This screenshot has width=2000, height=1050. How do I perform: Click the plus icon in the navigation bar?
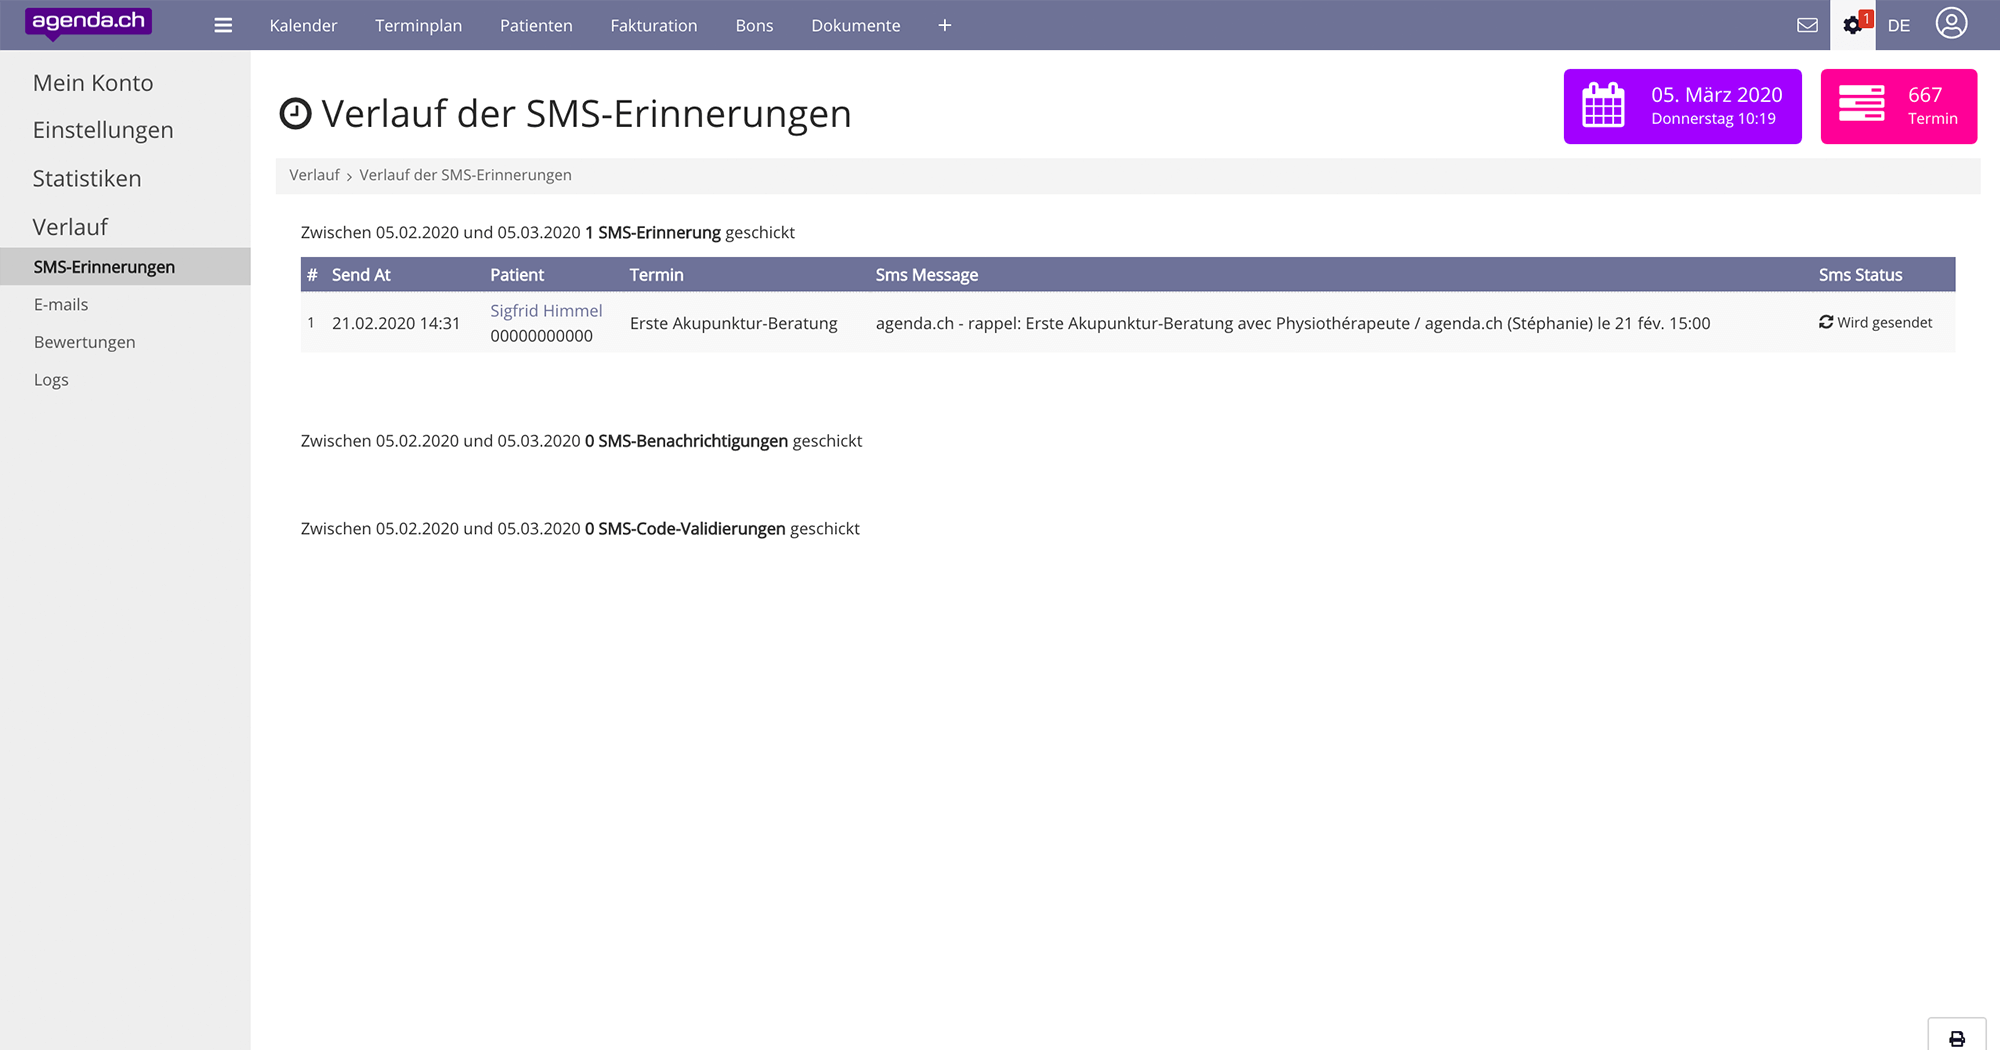pos(944,25)
